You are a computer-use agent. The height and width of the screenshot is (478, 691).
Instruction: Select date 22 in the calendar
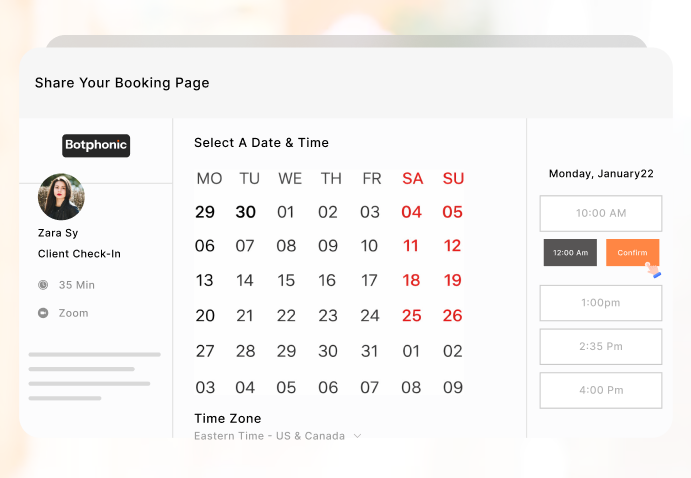pos(286,315)
